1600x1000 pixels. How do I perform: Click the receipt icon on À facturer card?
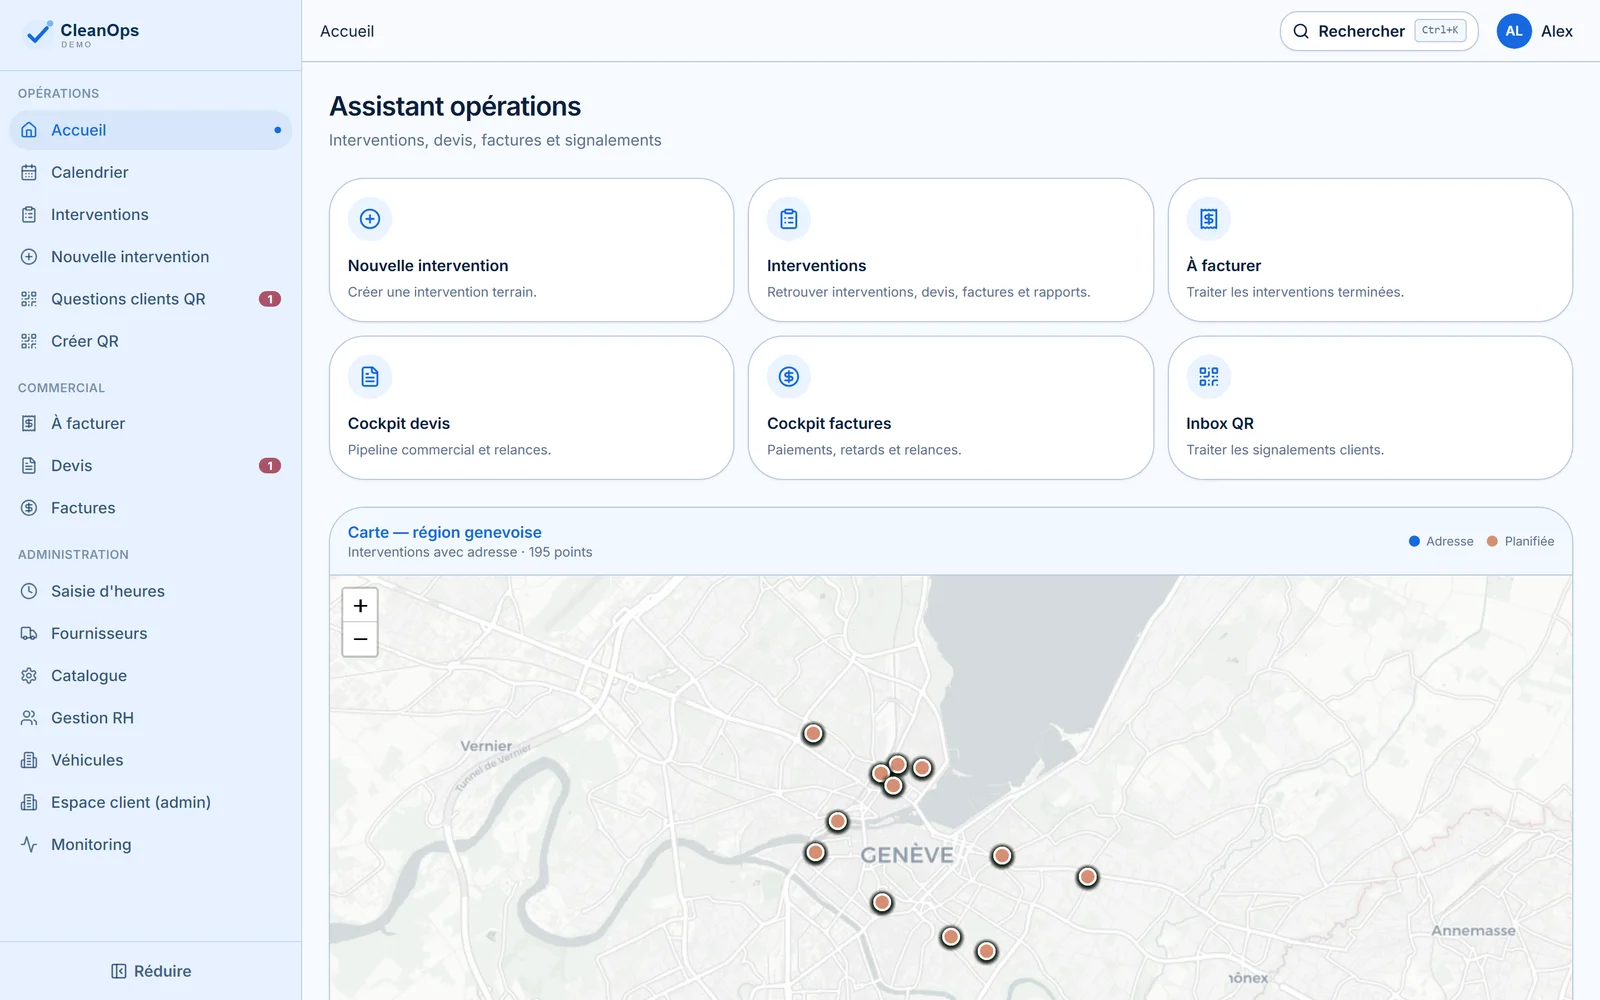[x=1209, y=219]
